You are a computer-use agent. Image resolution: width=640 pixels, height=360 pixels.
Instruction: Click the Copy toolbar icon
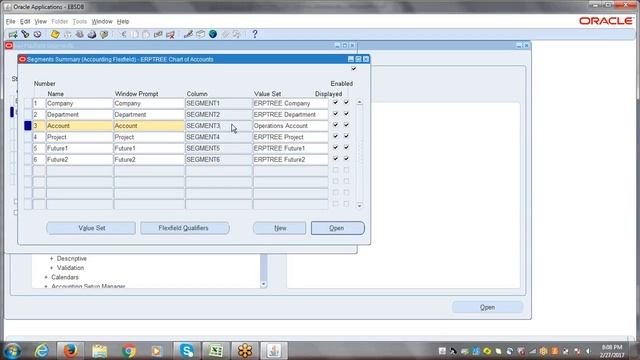pos(135,34)
